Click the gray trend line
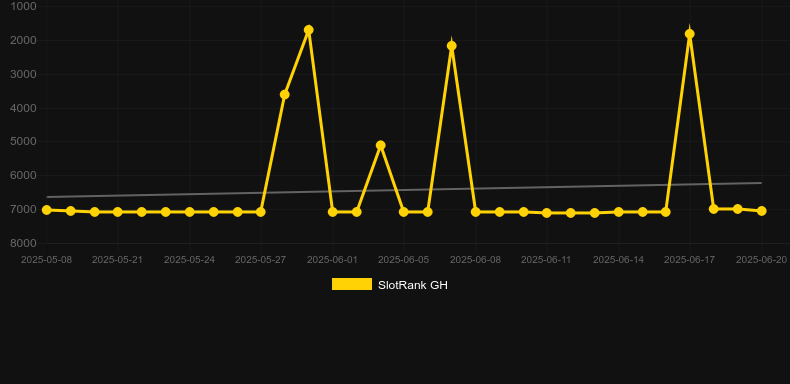 [404, 190]
